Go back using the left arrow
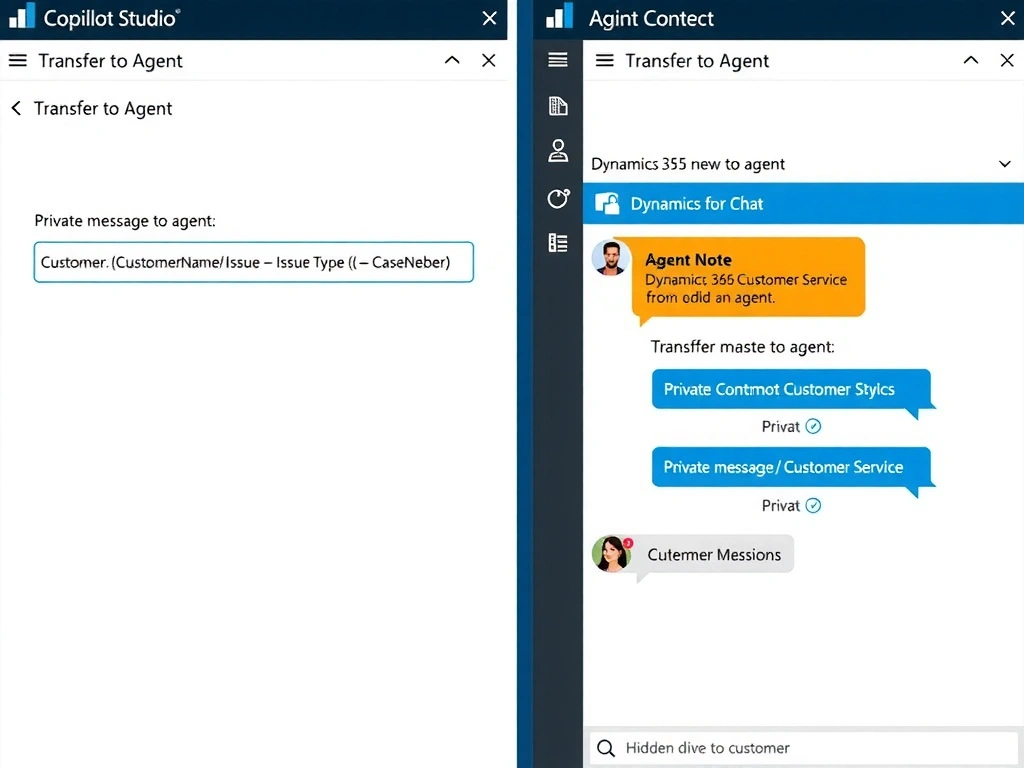 (16, 108)
